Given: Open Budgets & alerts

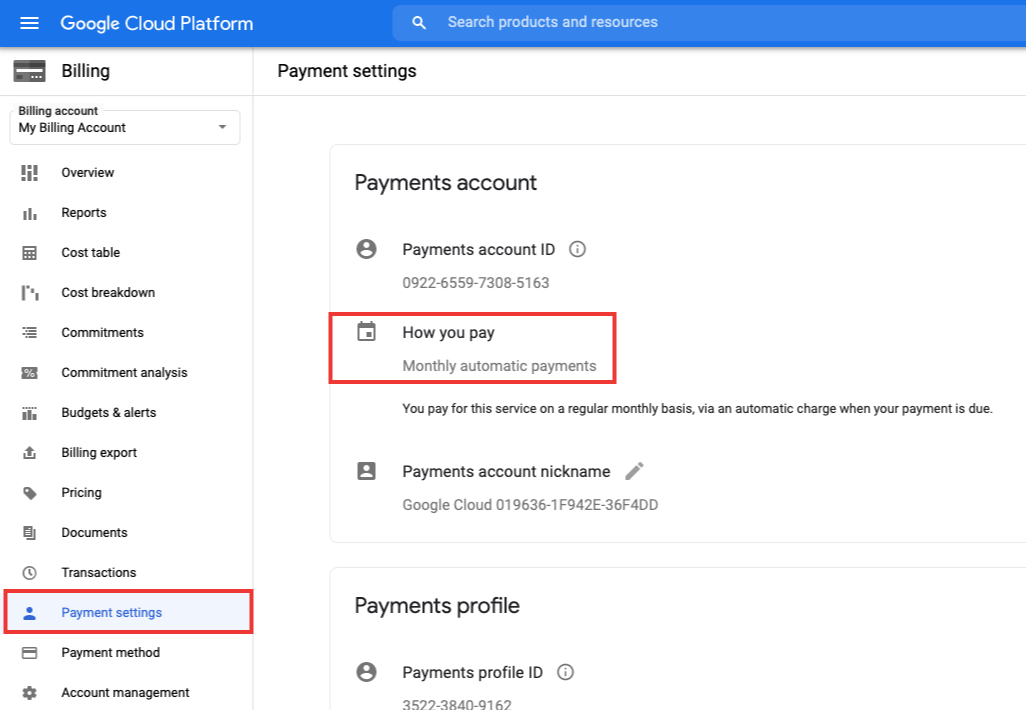Looking at the screenshot, I should 109,413.
